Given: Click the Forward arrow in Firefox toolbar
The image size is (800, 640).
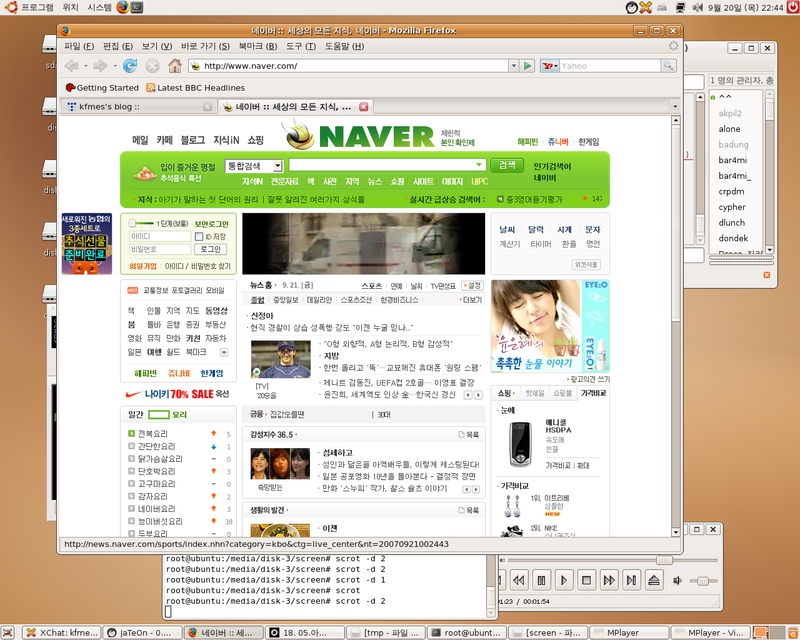Looking at the screenshot, I should click(x=101, y=66).
